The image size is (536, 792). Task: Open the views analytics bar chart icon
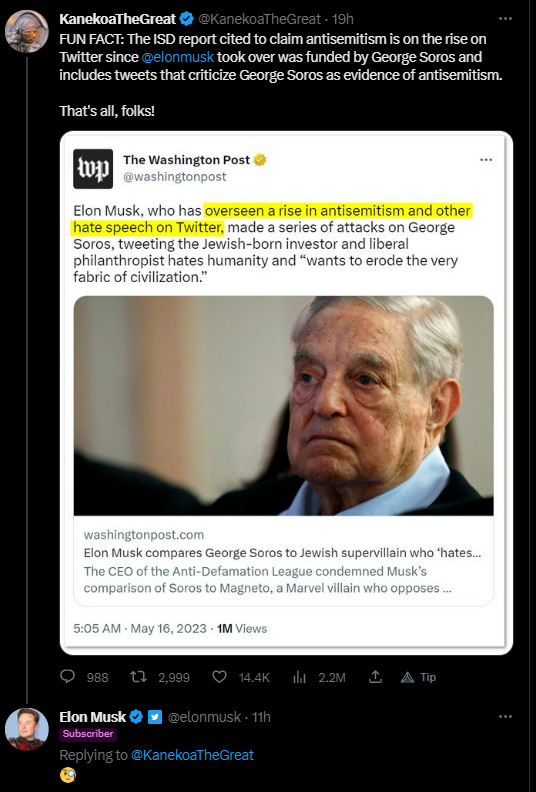299,676
